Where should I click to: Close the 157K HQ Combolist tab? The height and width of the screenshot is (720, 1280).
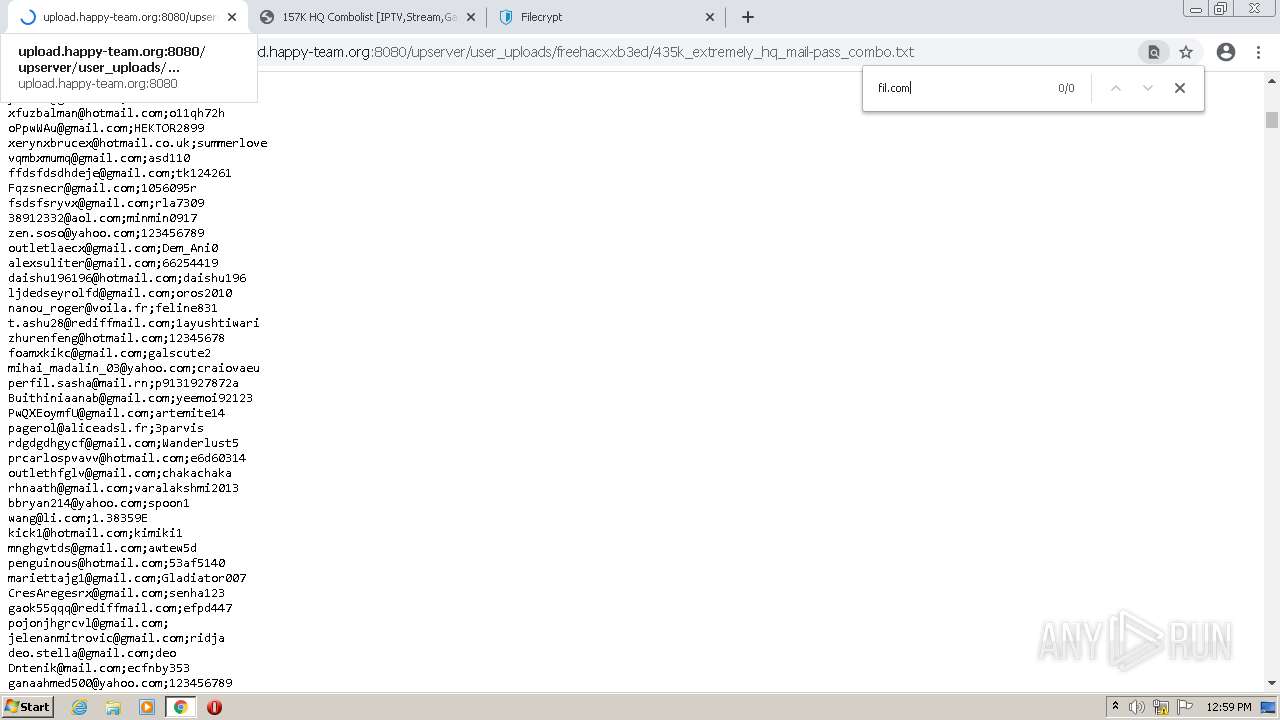point(471,17)
